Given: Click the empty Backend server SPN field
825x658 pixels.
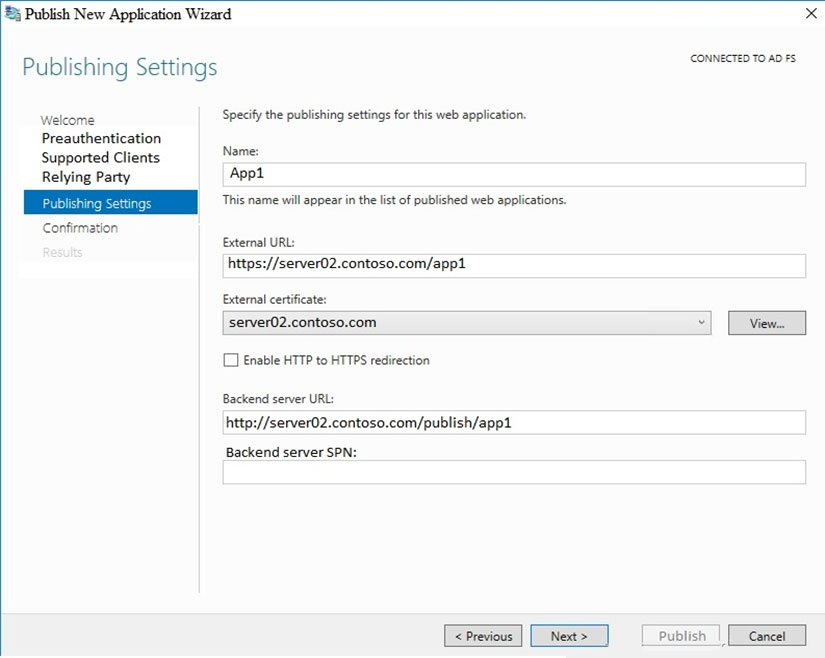Looking at the screenshot, I should tap(514, 472).
